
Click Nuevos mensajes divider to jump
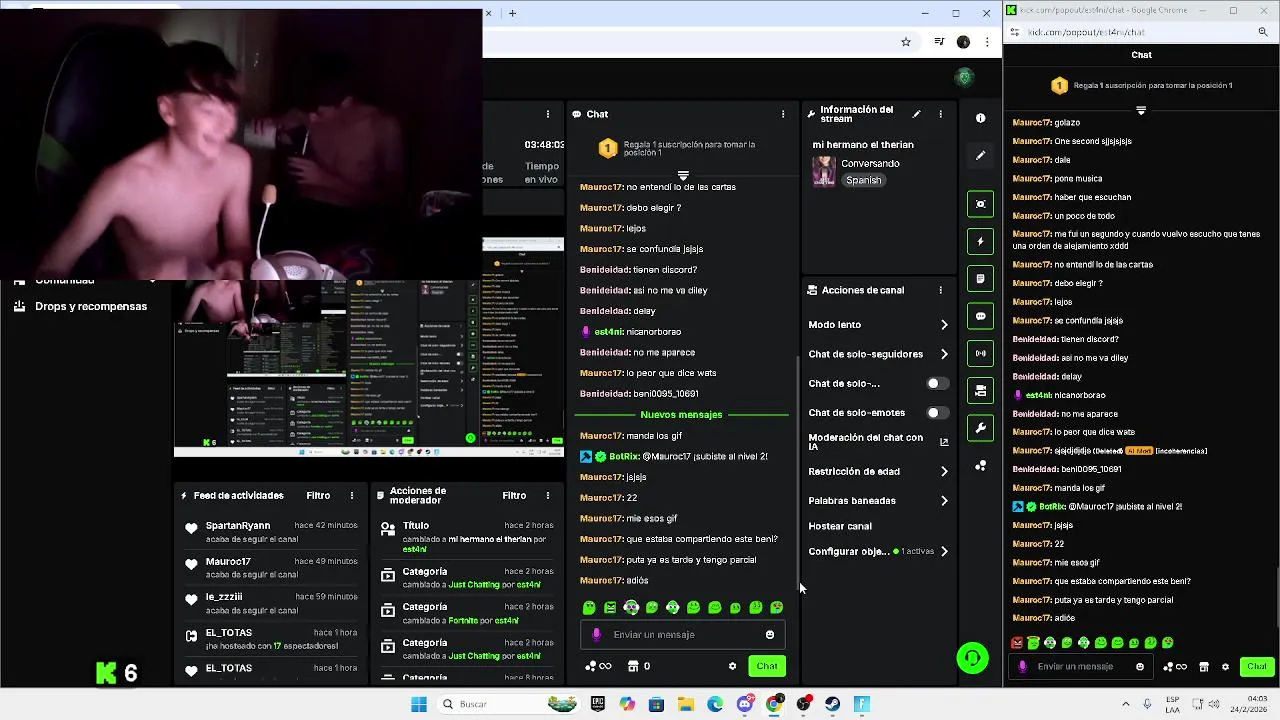point(681,414)
